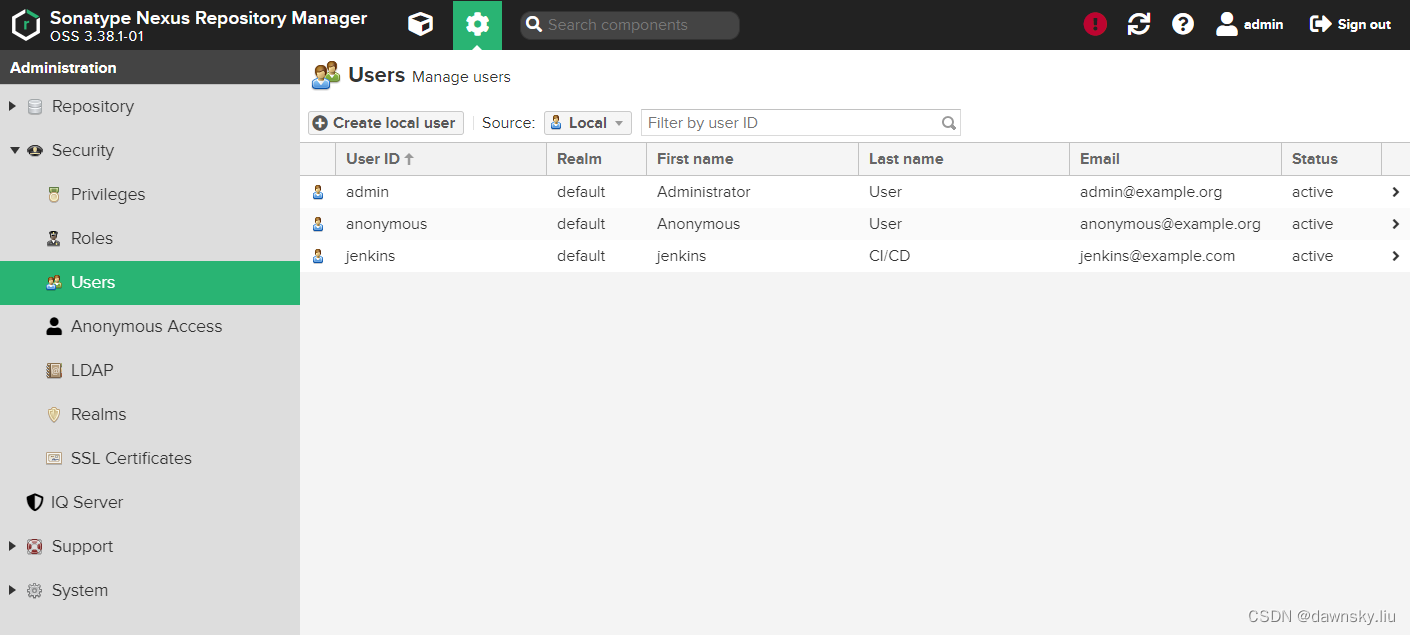Image resolution: width=1410 pixels, height=635 pixels.
Task: Click the user icon beside jenkins
Action: (318, 256)
